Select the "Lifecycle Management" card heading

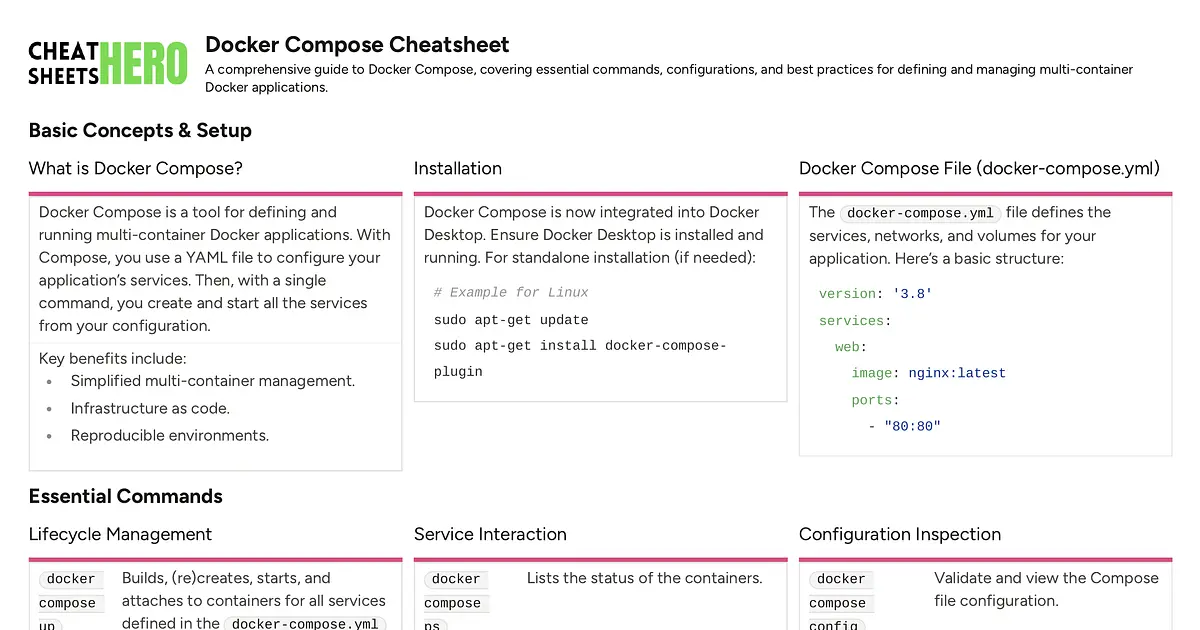[x=120, y=534]
